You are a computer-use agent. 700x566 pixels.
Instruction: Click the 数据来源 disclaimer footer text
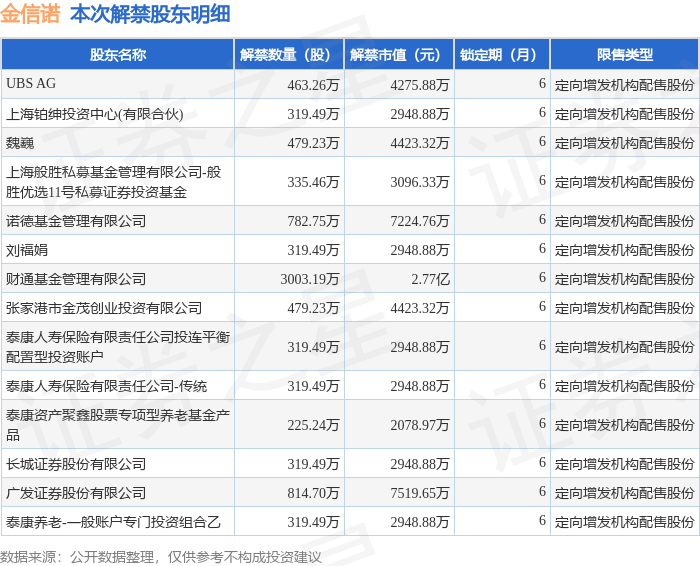(161, 556)
